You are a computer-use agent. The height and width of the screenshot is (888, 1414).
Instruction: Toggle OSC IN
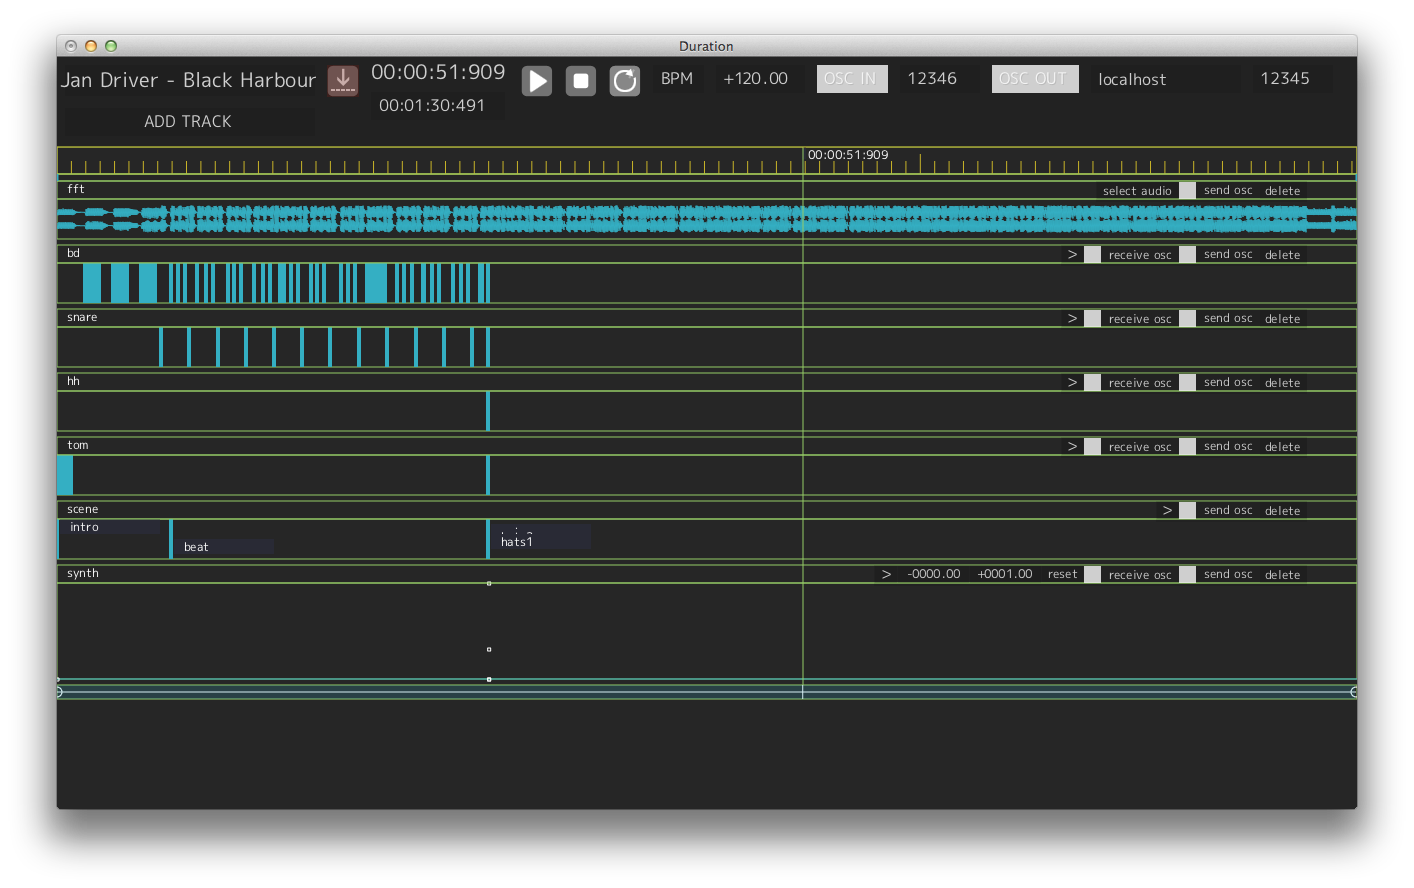[850, 79]
